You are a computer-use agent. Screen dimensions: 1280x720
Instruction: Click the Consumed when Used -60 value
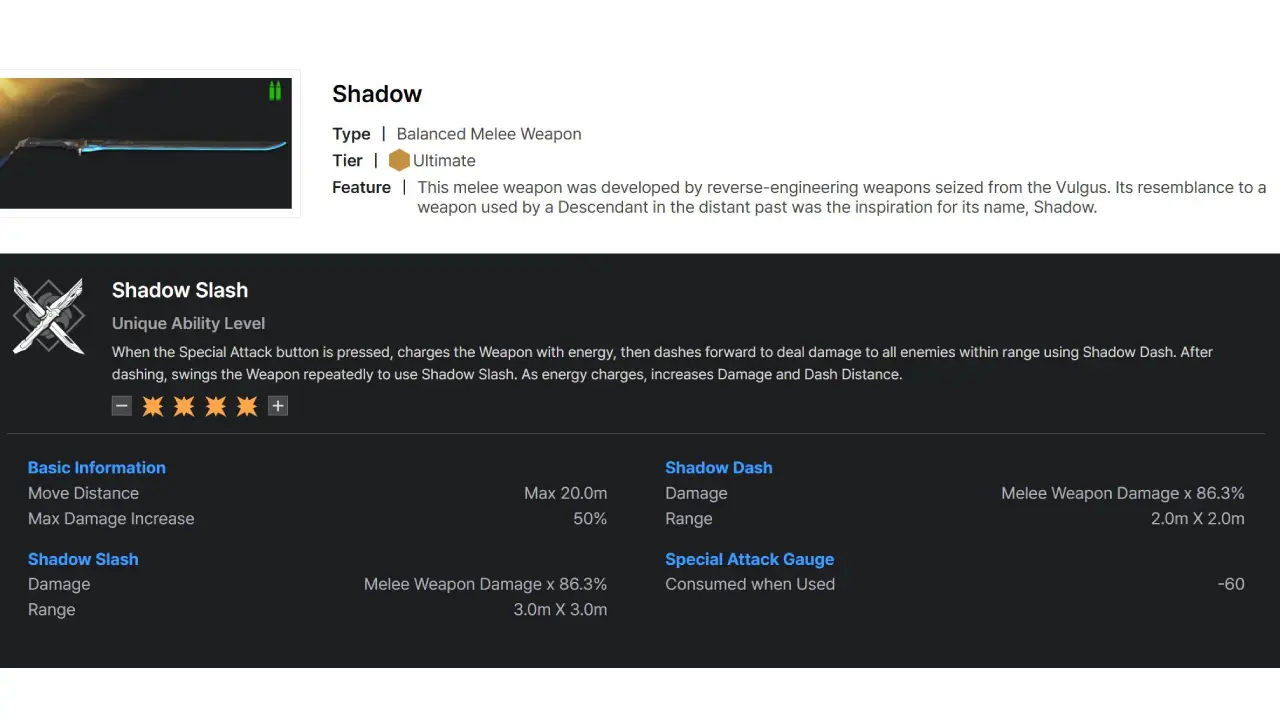point(1231,584)
